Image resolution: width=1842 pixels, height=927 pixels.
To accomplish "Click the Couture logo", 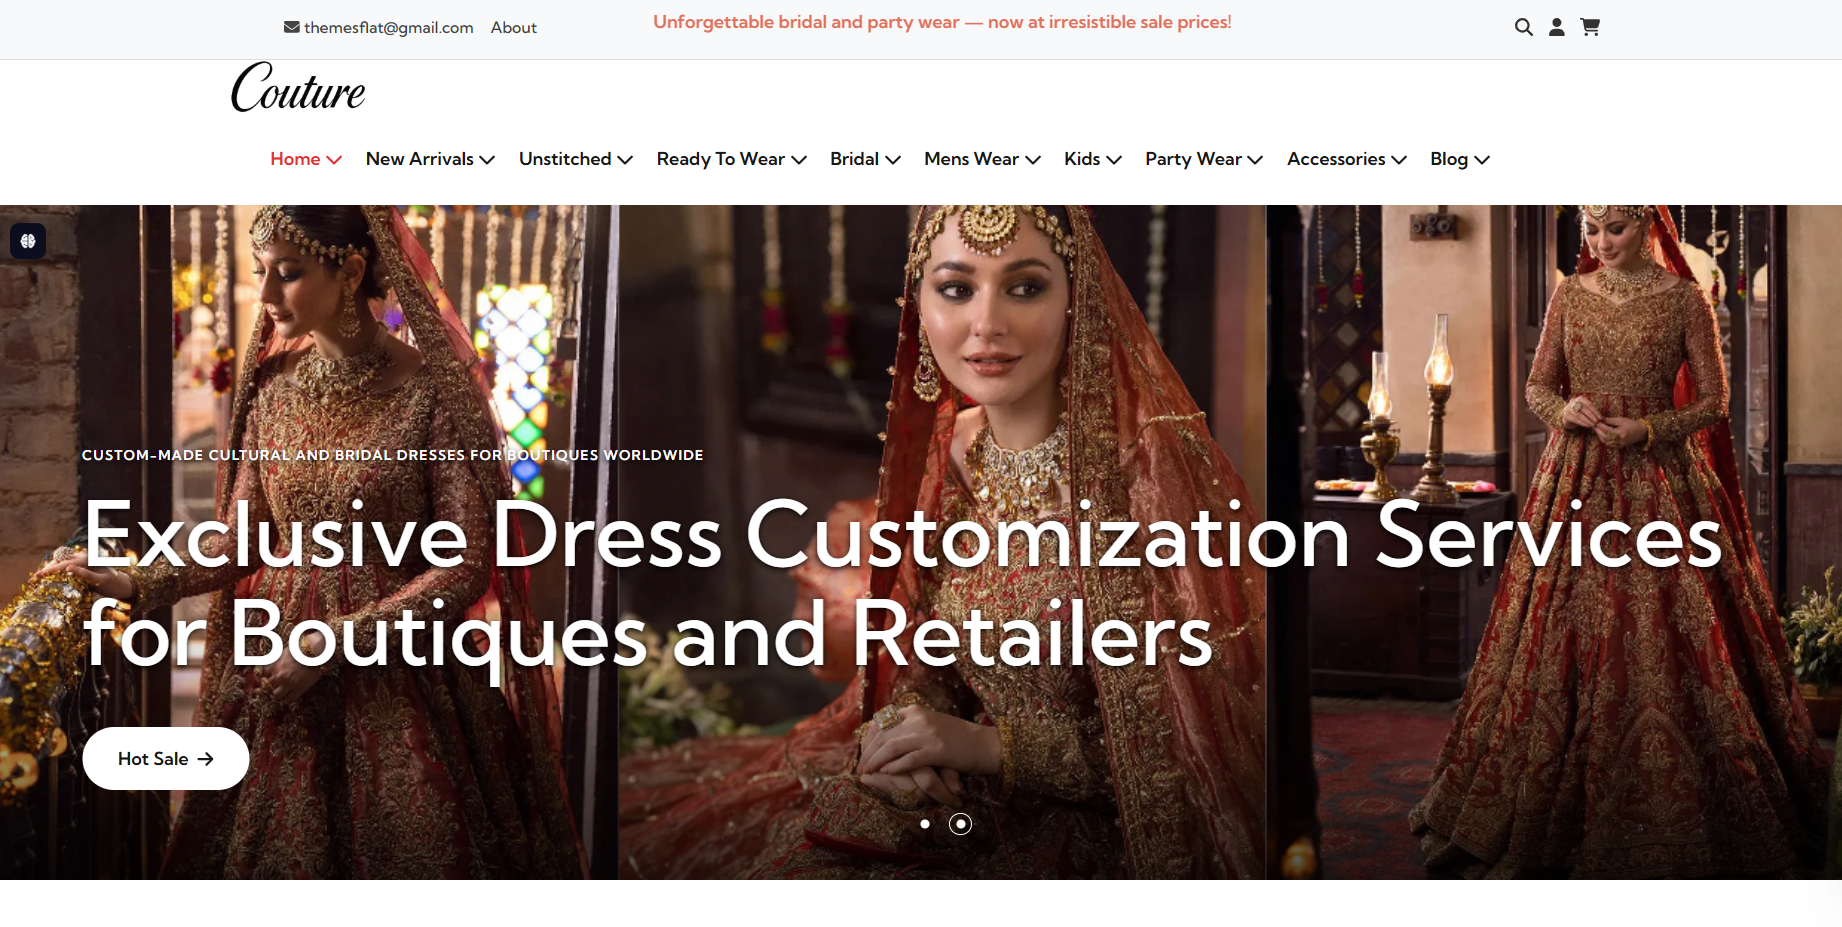I will click(x=298, y=88).
